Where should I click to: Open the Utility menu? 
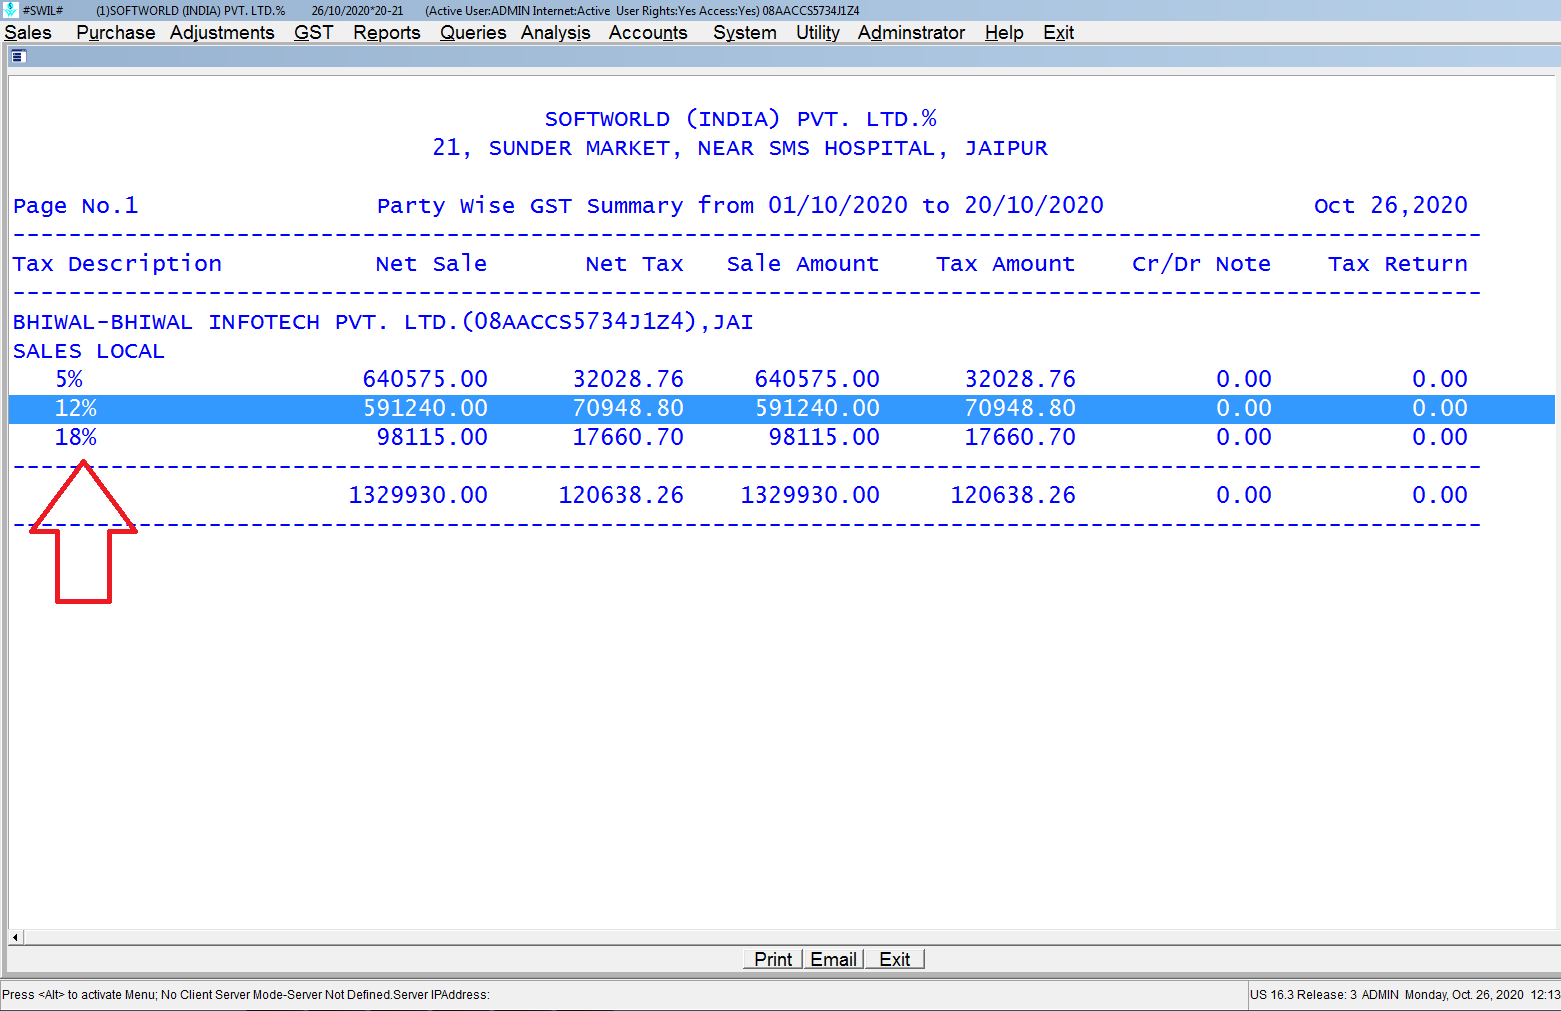coord(818,32)
